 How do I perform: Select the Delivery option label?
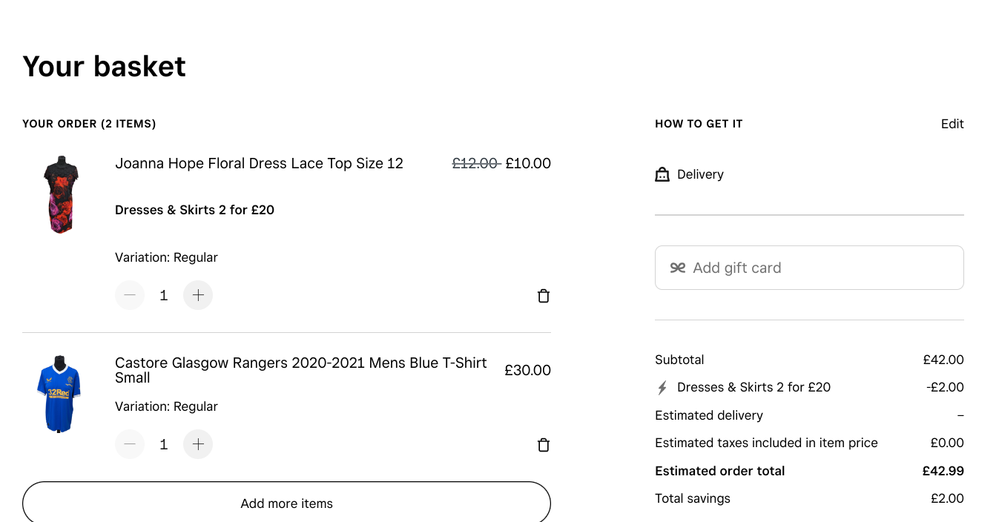700,174
